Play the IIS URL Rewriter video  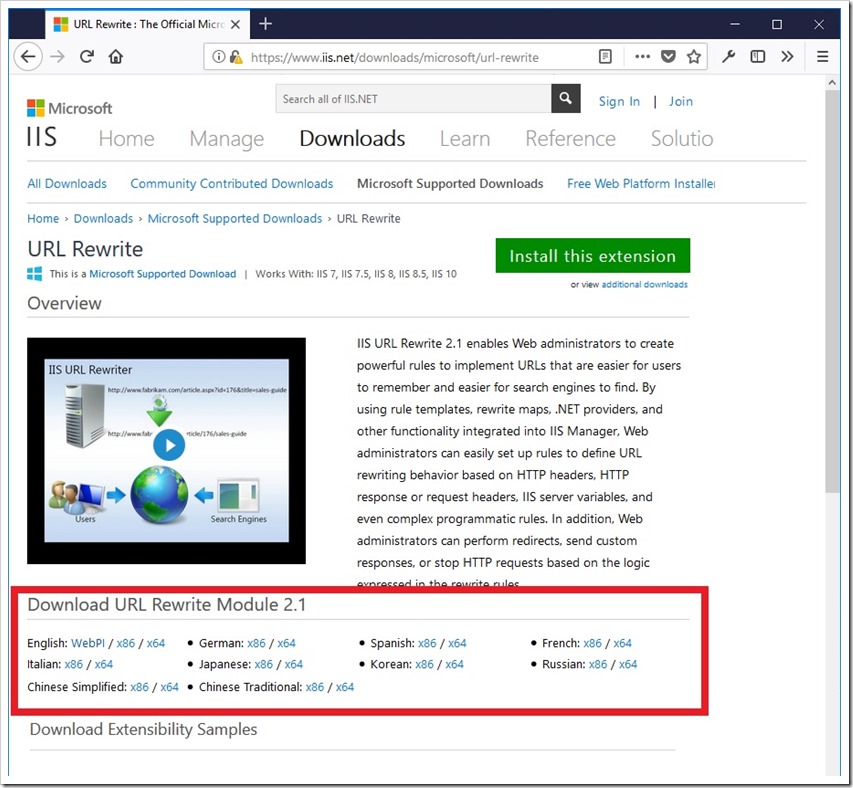[169, 445]
